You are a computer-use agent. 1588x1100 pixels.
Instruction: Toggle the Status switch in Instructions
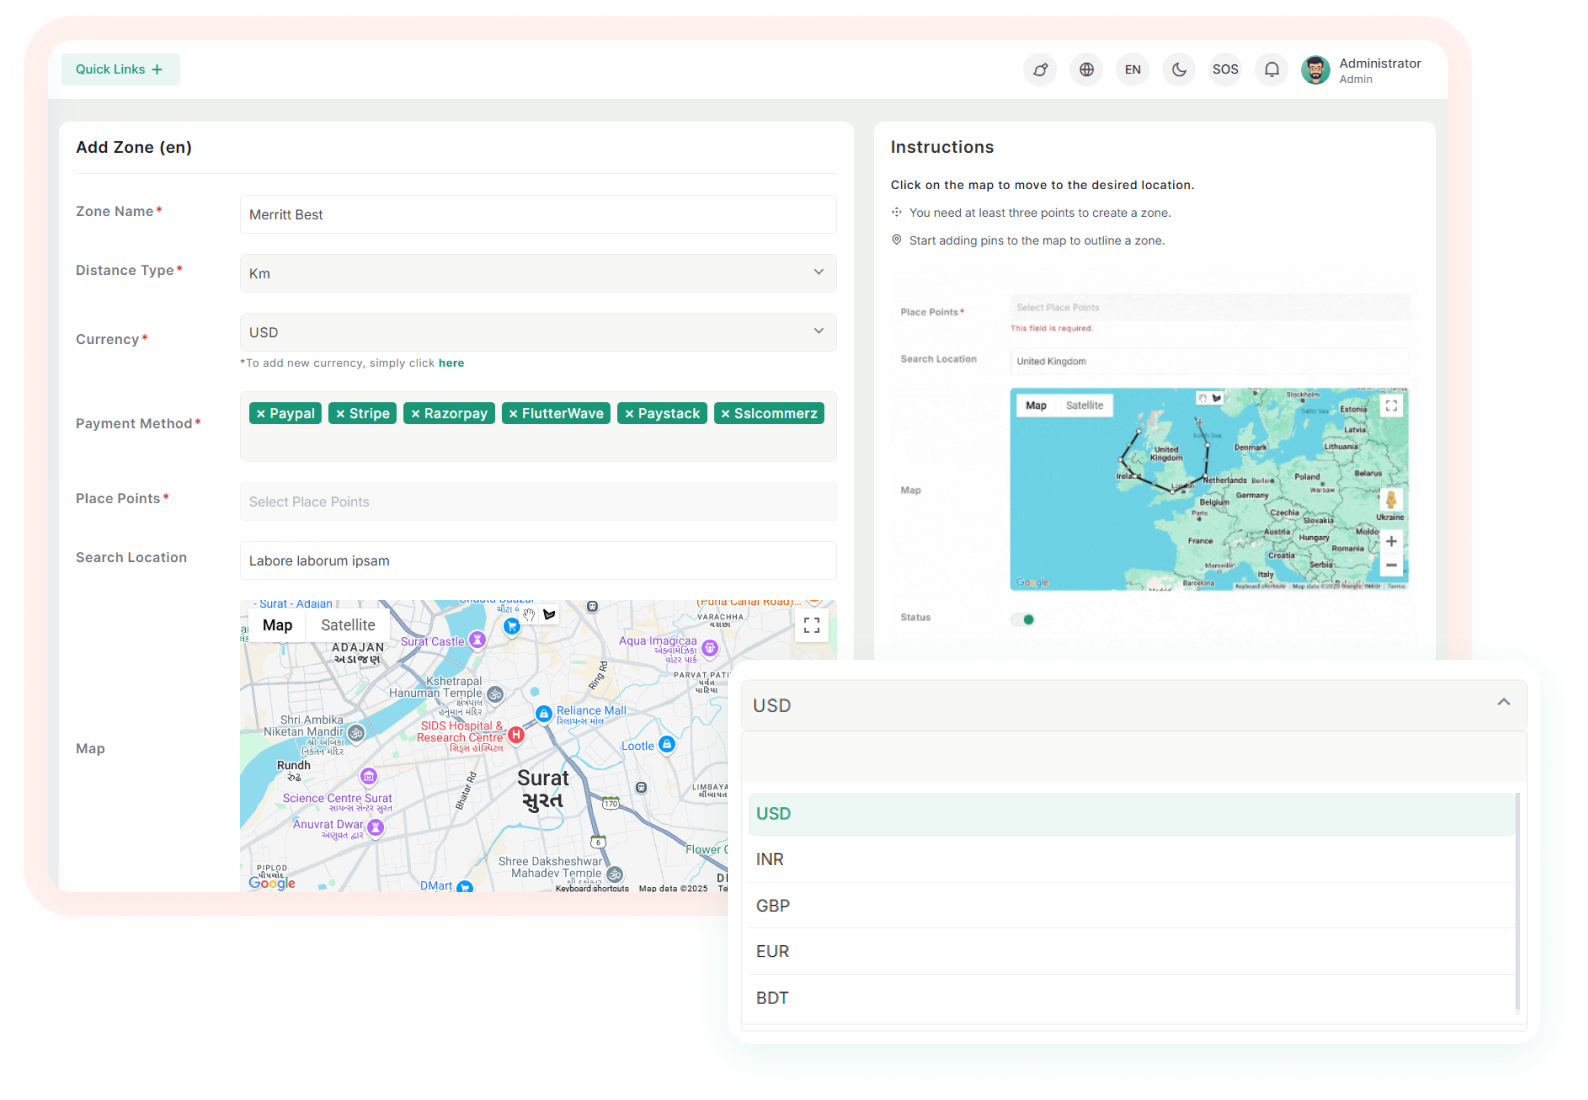point(1023,619)
